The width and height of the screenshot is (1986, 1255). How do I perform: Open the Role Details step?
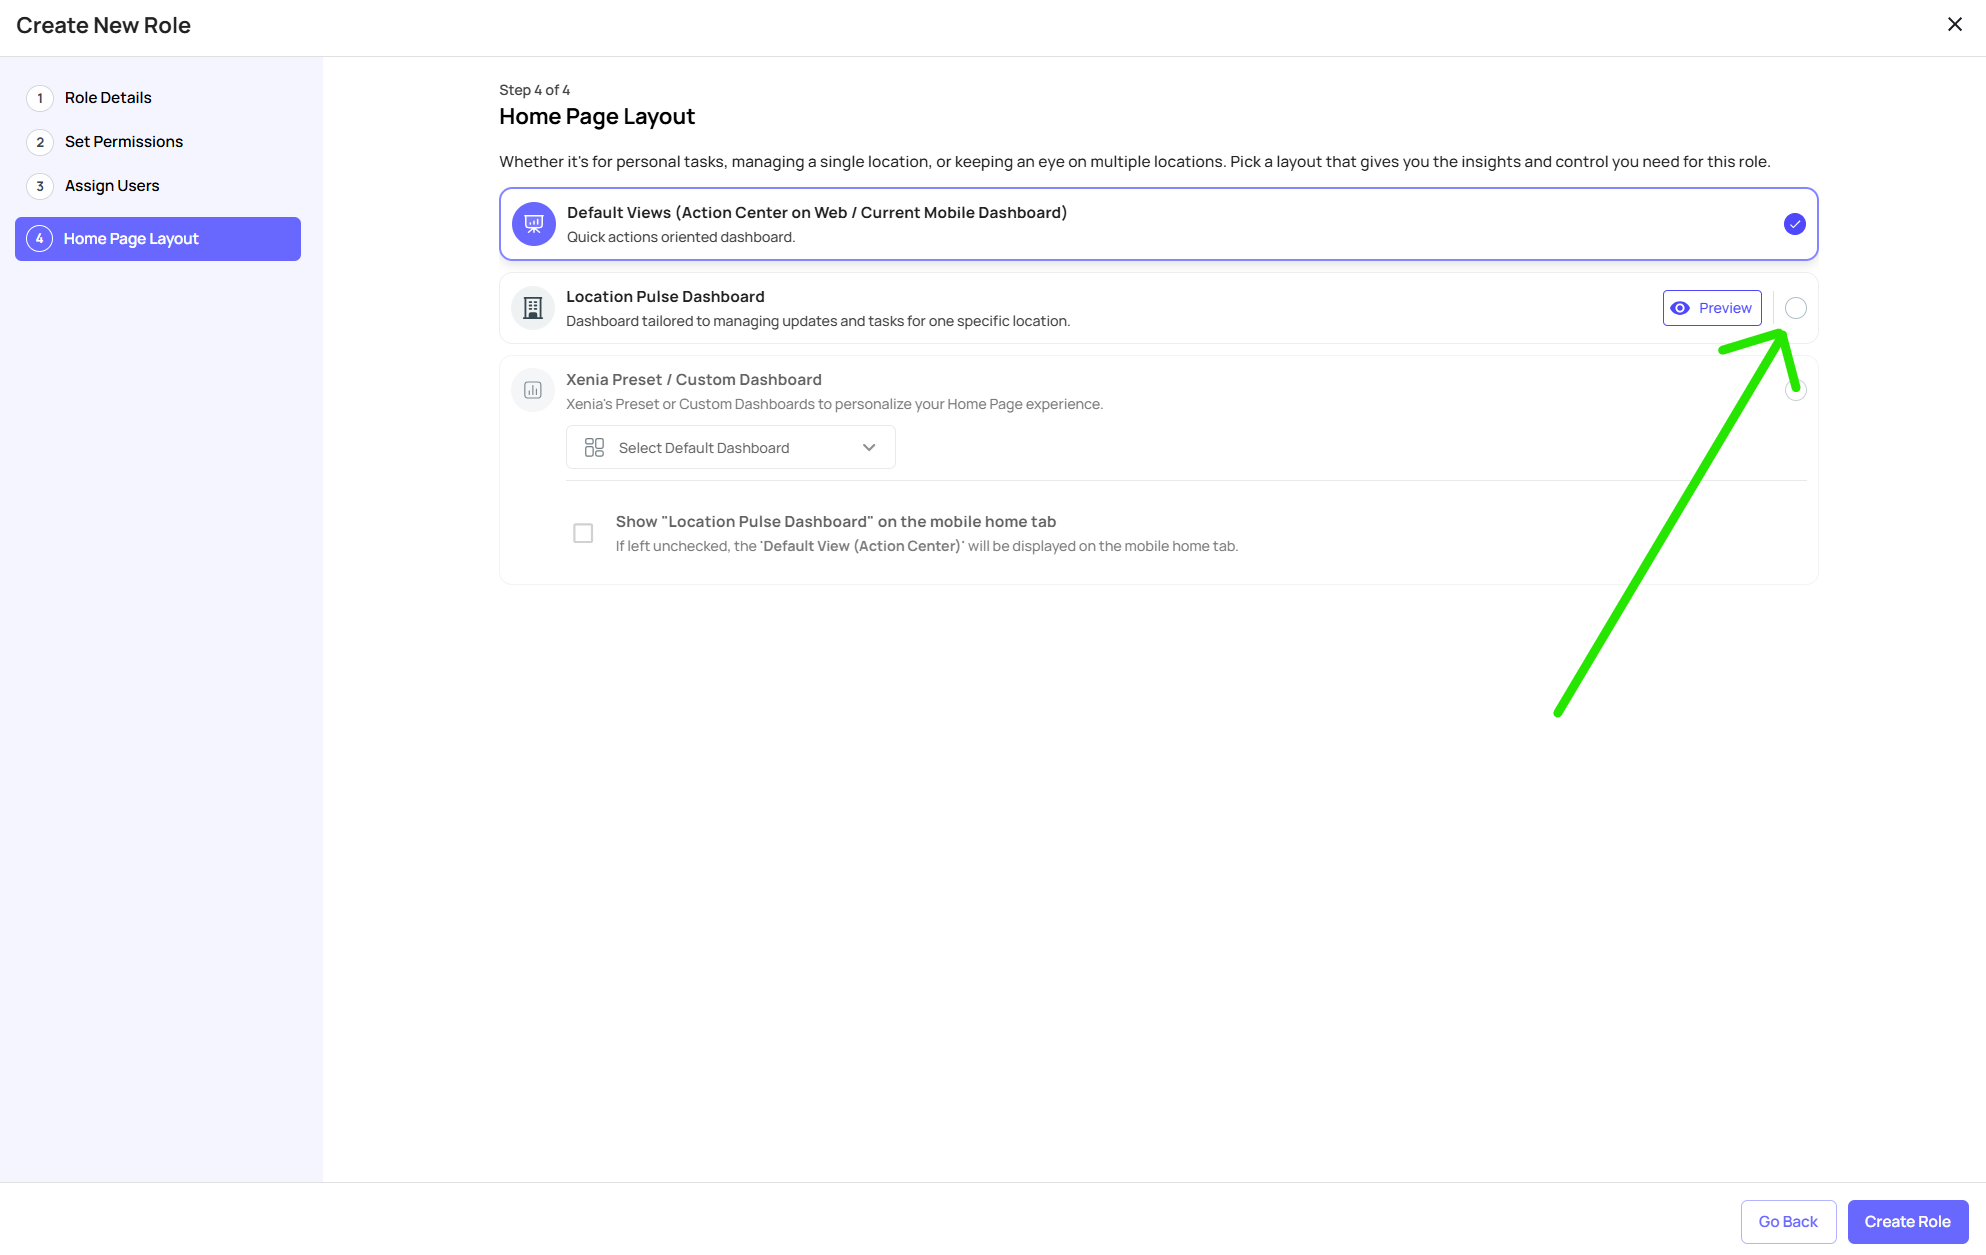(x=108, y=98)
